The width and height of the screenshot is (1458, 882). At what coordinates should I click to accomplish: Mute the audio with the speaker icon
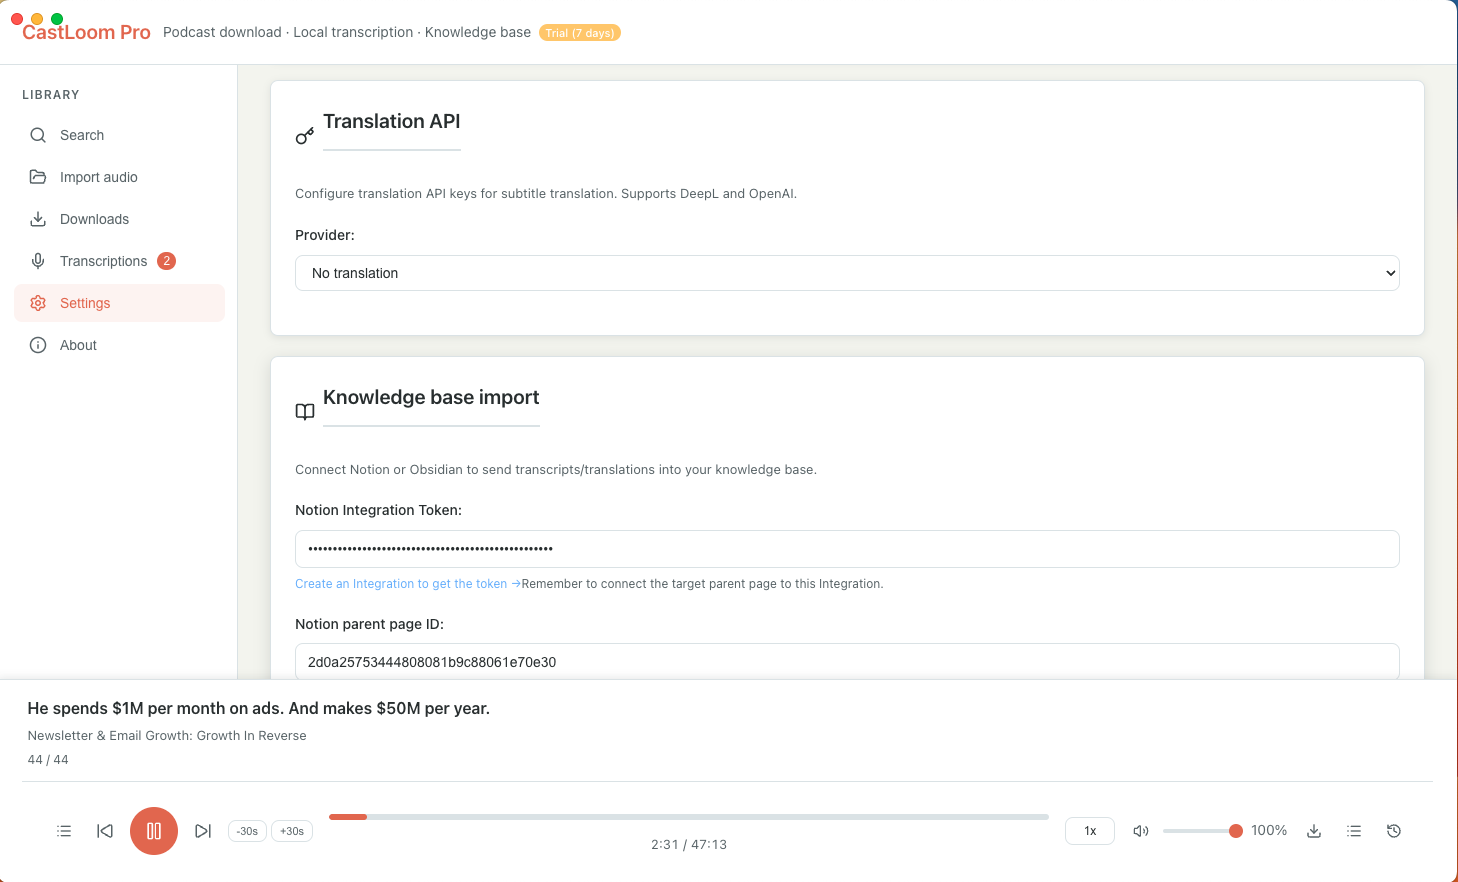pos(1141,831)
